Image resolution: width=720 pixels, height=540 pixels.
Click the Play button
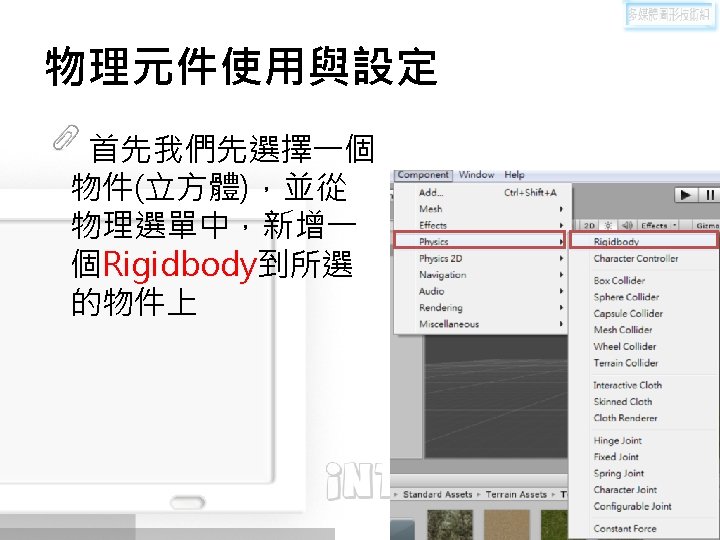click(686, 195)
